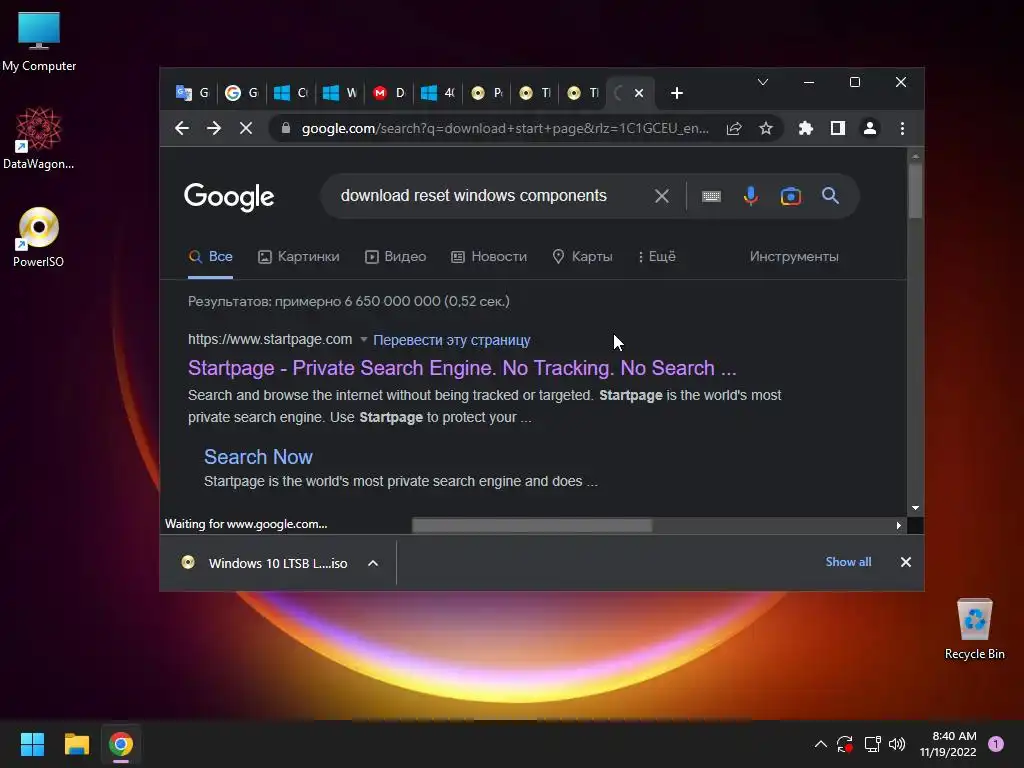1024x768 pixels.
Task: Open the Startpage Private Search Engine result
Action: 462,368
